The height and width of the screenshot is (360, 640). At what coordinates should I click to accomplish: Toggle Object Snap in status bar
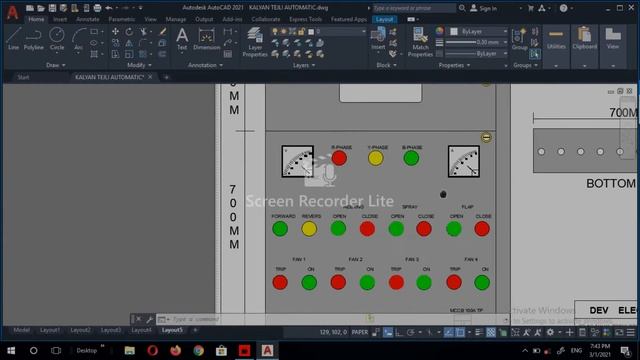click(x=460, y=333)
